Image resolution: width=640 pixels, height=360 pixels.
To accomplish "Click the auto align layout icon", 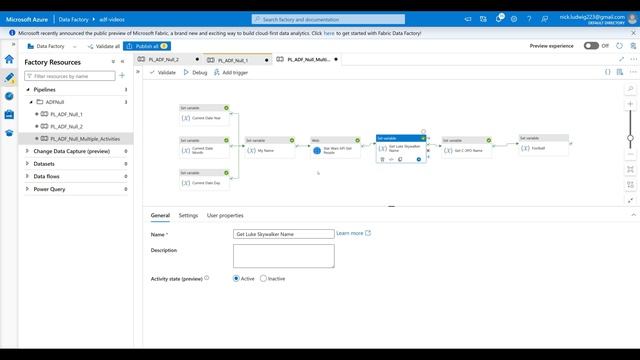I will [x=630, y=185].
